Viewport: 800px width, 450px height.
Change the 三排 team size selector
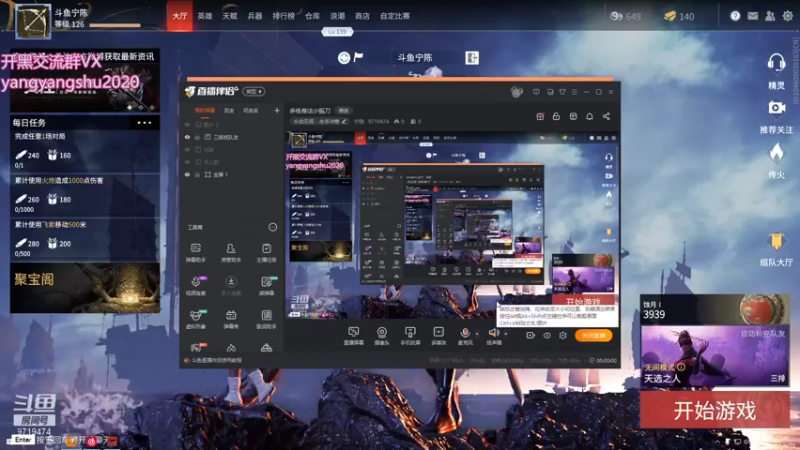tap(778, 378)
